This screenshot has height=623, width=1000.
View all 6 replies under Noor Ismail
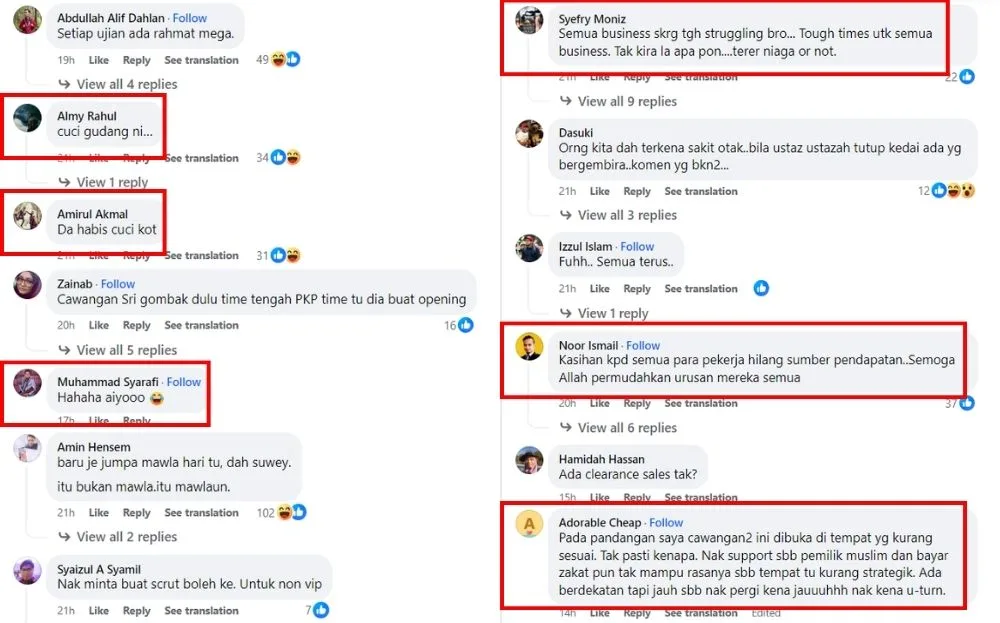[x=627, y=428]
